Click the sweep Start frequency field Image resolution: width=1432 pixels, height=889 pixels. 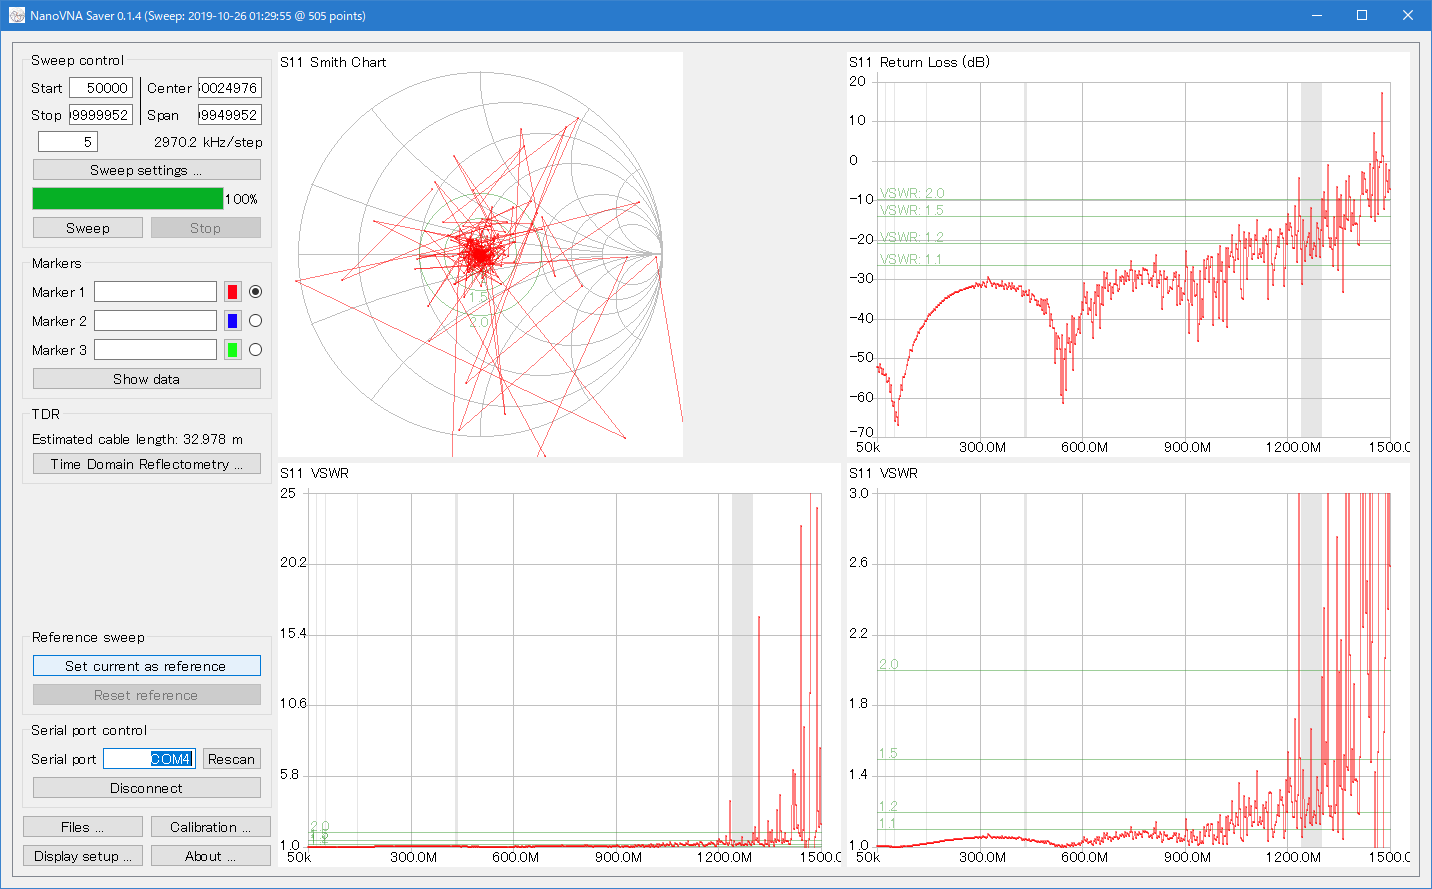[101, 88]
